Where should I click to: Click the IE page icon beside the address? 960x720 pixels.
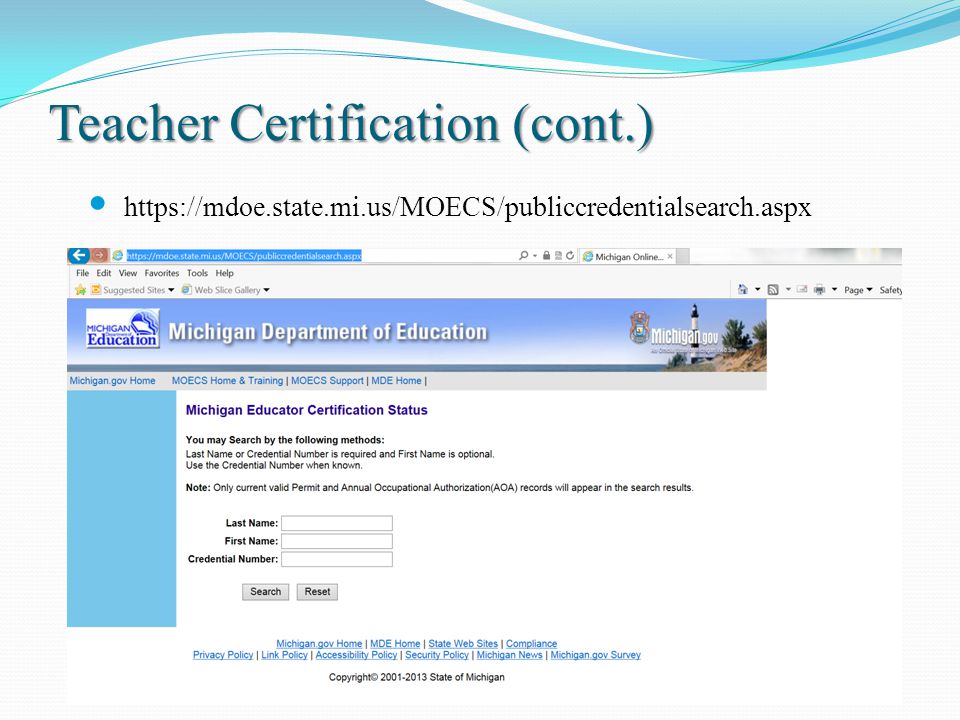click(118, 256)
